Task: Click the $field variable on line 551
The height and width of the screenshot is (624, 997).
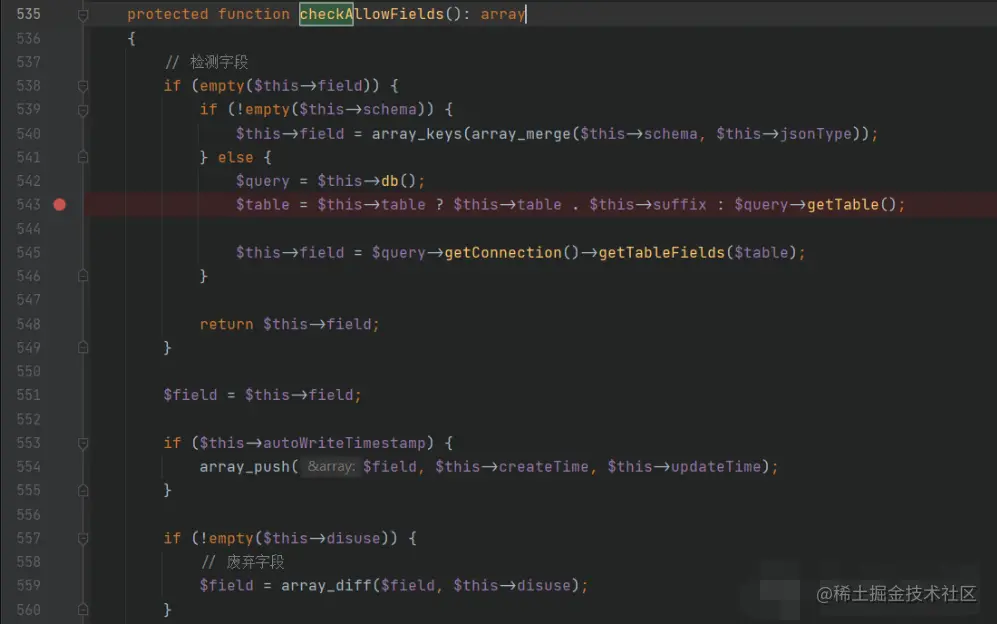Action: point(190,395)
